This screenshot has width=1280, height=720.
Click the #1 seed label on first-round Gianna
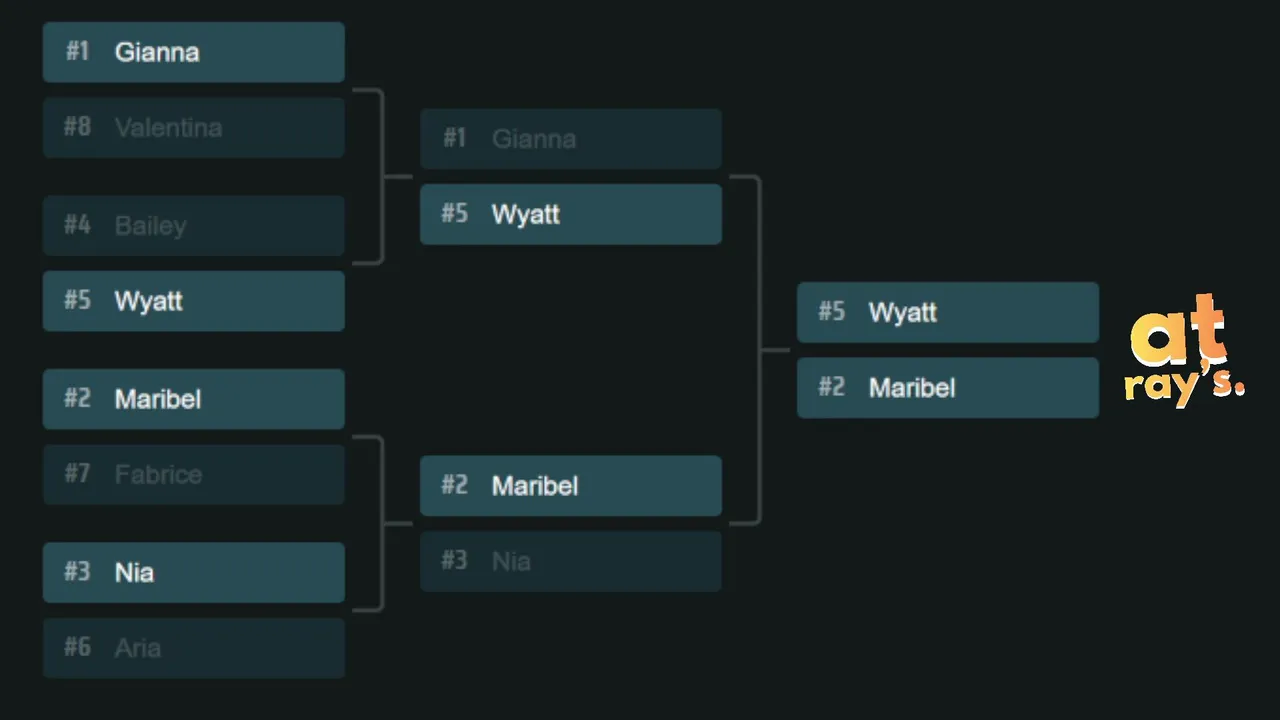(77, 51)
